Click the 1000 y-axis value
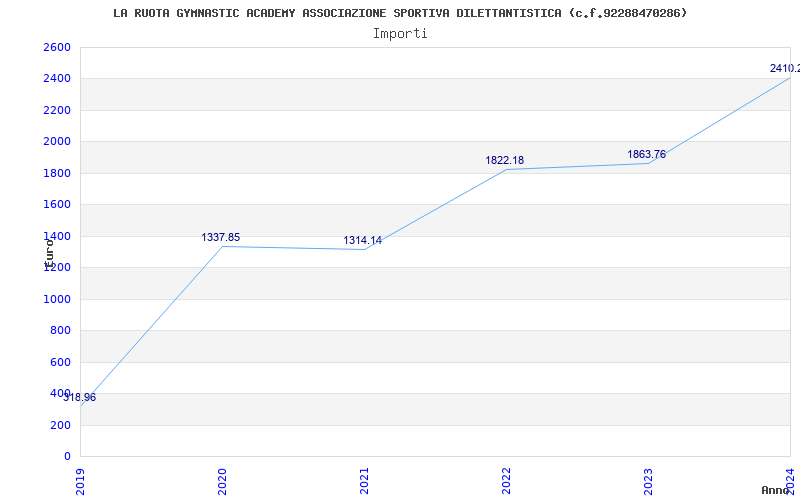The image size is (800, 500). click(x=57, y=299)
